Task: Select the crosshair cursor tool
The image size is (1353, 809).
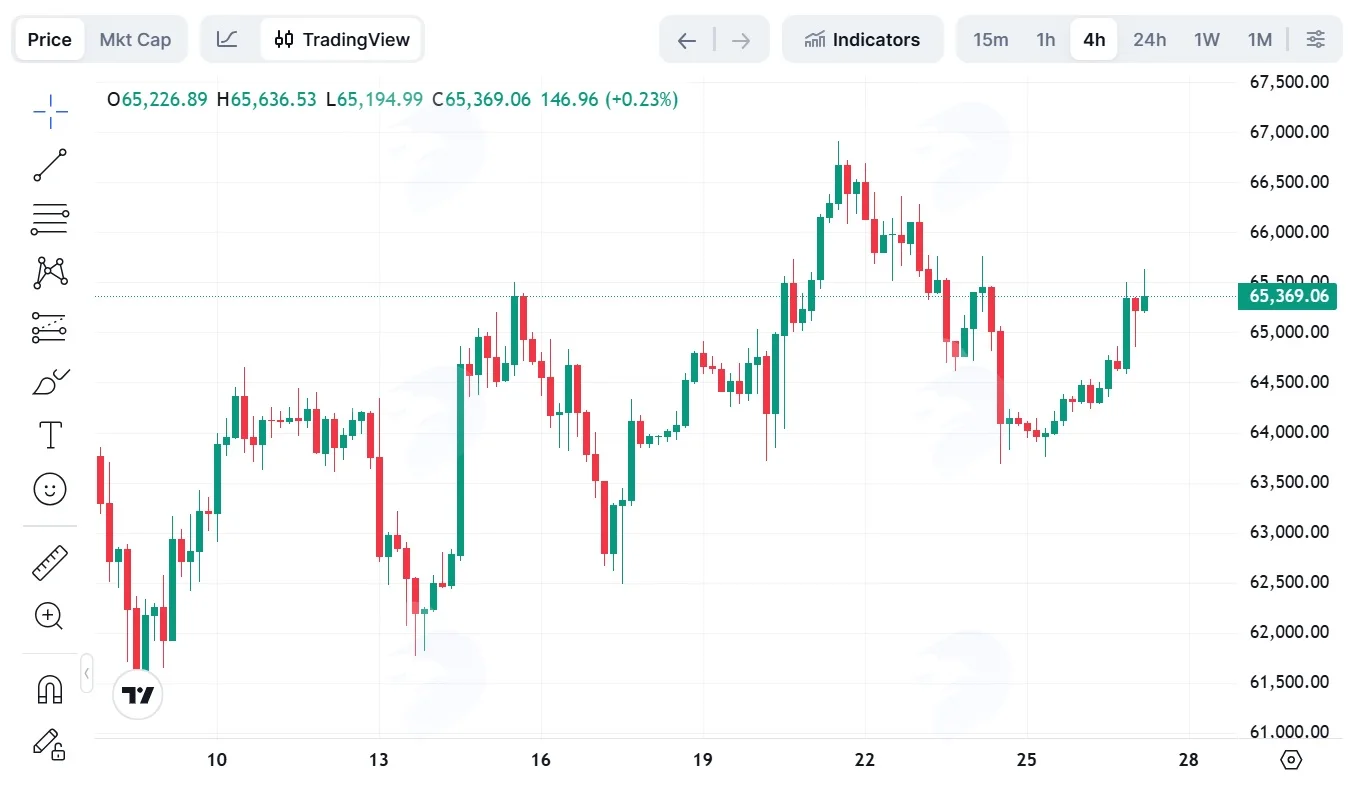Action: pos(50,112)
